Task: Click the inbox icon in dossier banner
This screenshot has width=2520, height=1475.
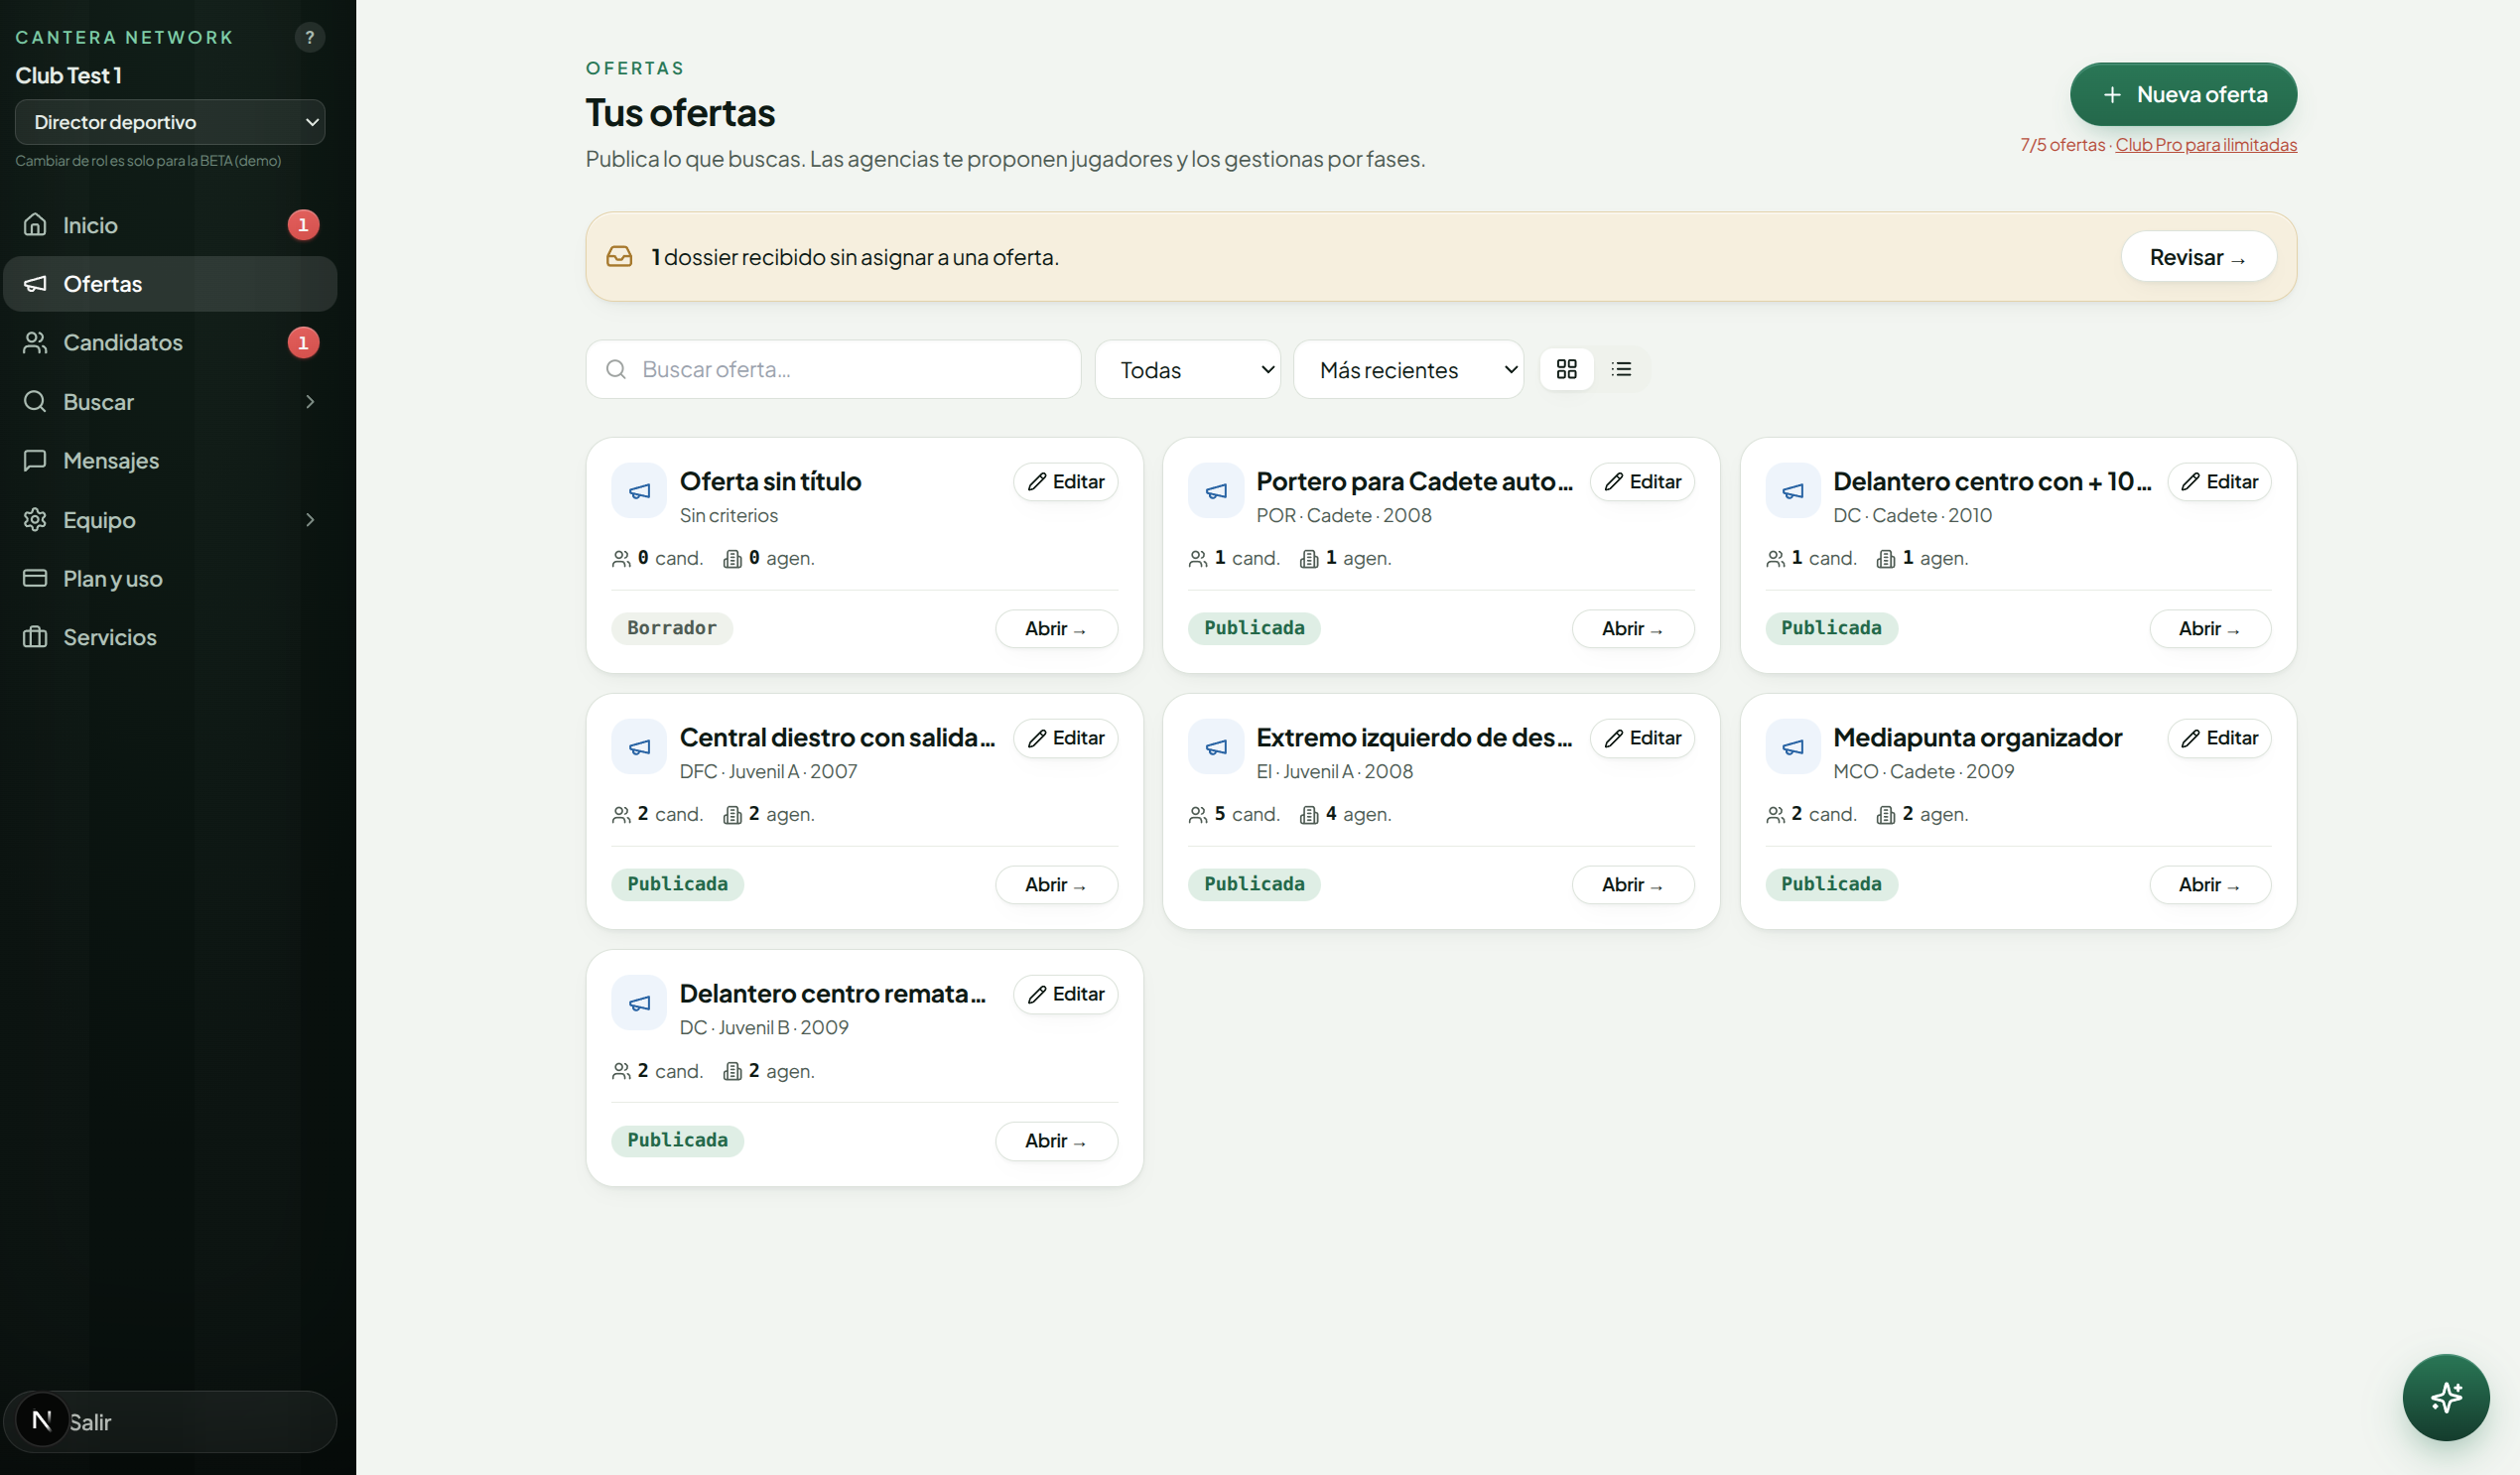Action: [x=619, y=257]
